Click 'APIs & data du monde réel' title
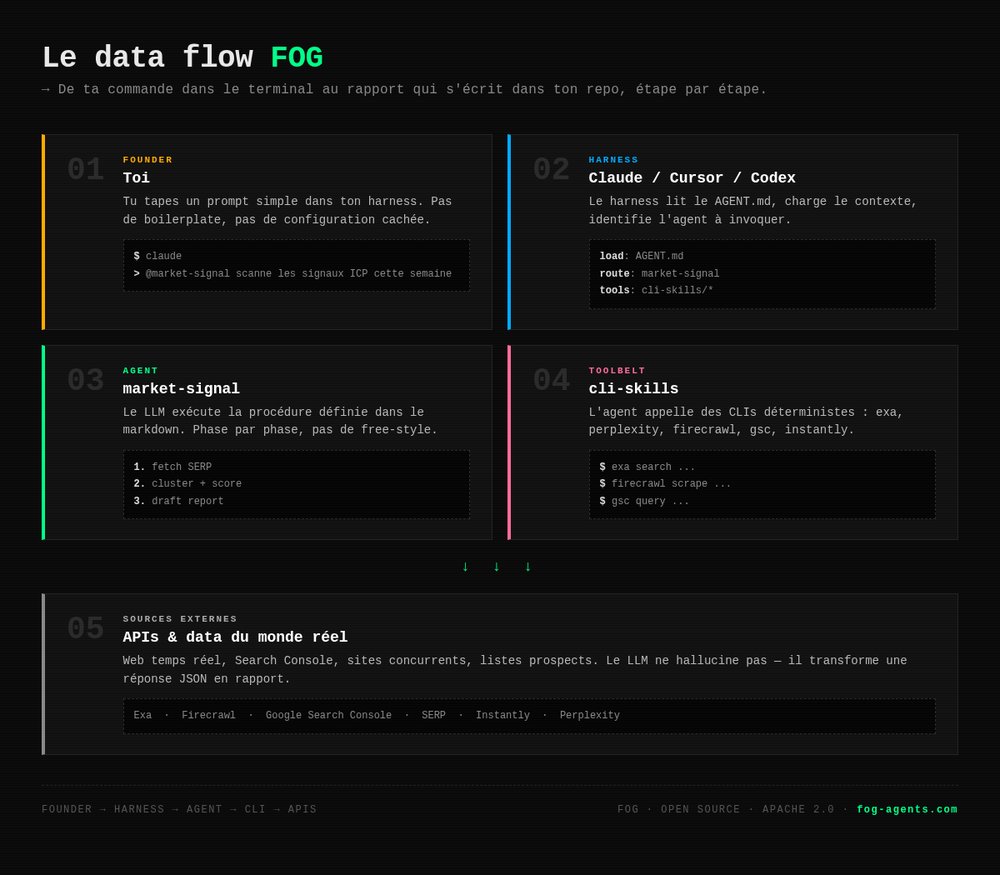The height and width of the screenshot is (875, 1000). pos(235,636)
